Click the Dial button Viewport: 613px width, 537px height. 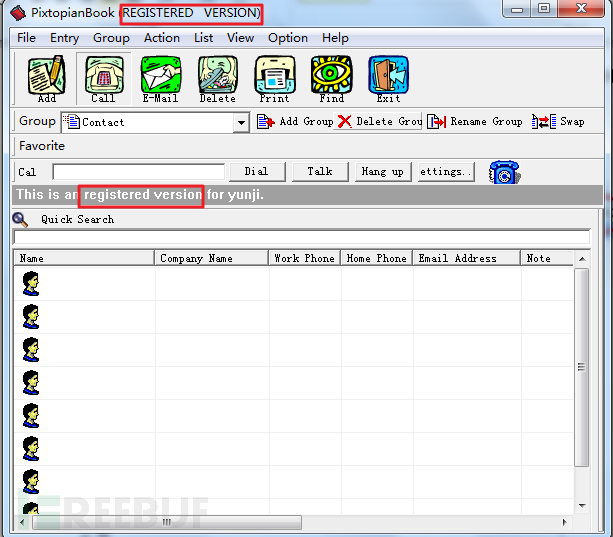(257, 172)
